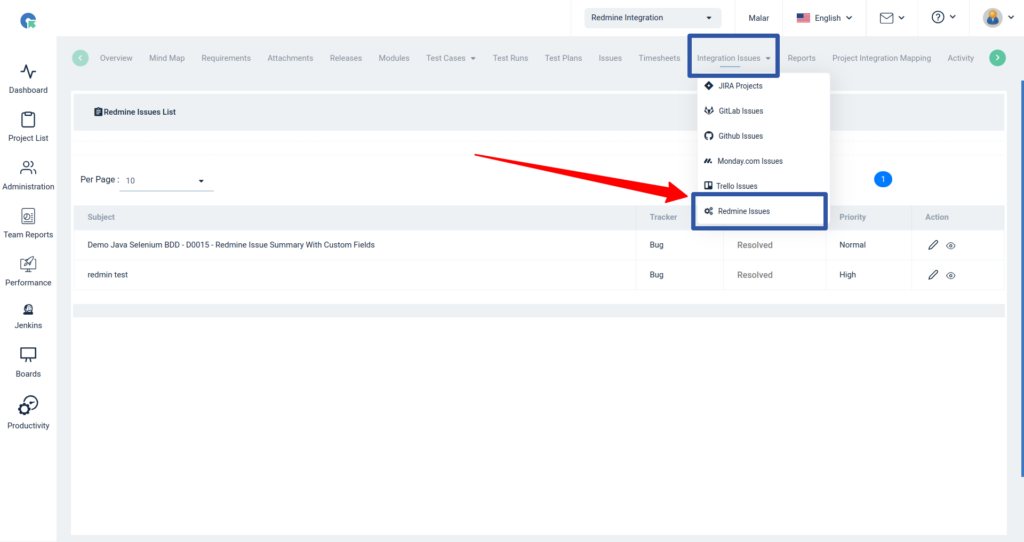Open Team Reports sidebar icon
The height and width of the screenshot is (542, 1024).
pyautogui.click(x=28, y=217)
